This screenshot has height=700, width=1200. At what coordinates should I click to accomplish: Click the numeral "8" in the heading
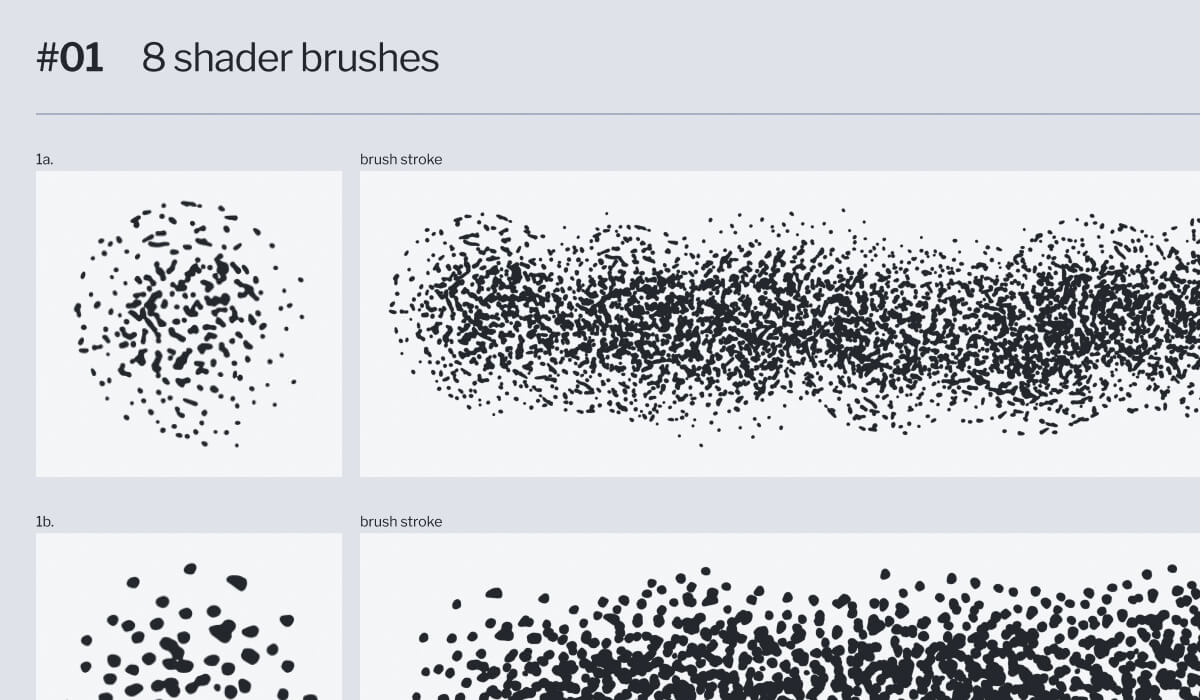(153, 58)
